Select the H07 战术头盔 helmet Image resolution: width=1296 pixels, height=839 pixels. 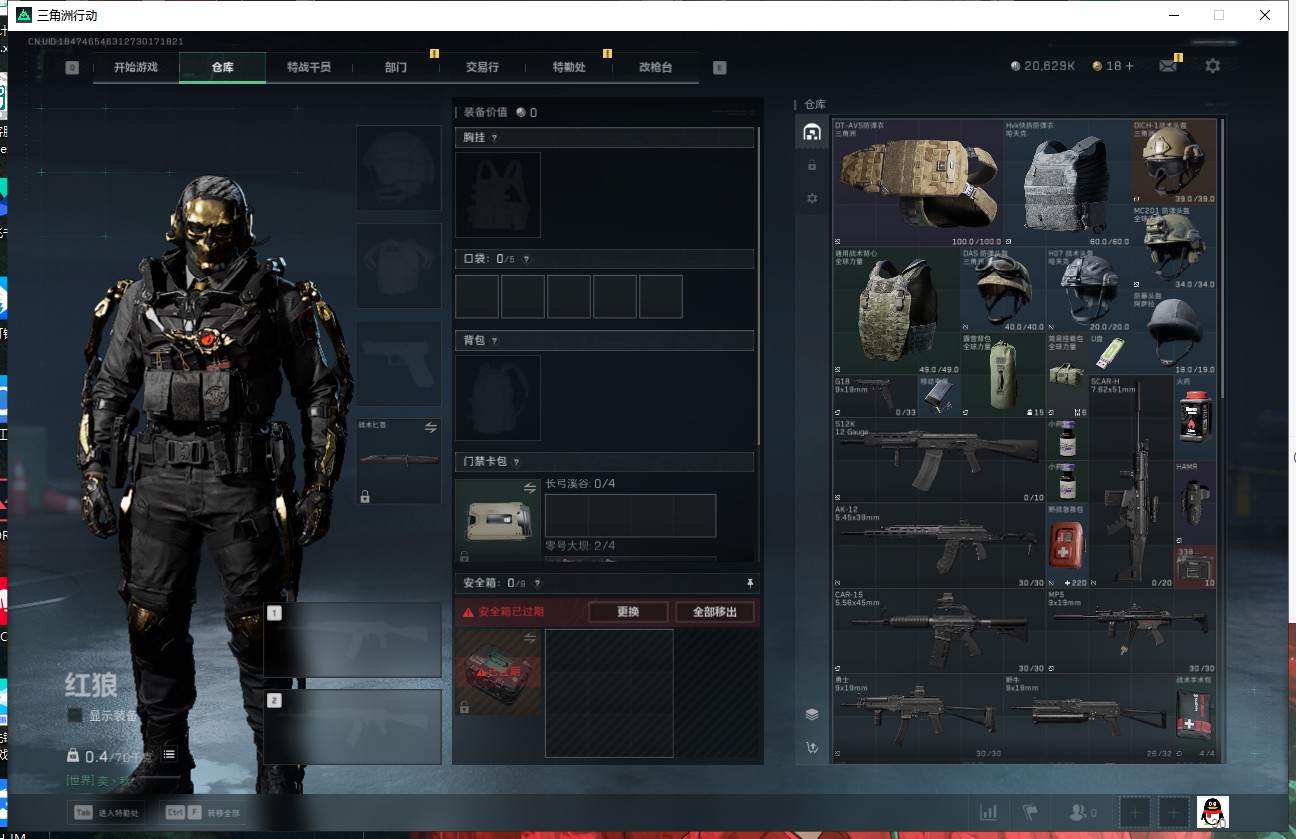(x=1089, y=290)
